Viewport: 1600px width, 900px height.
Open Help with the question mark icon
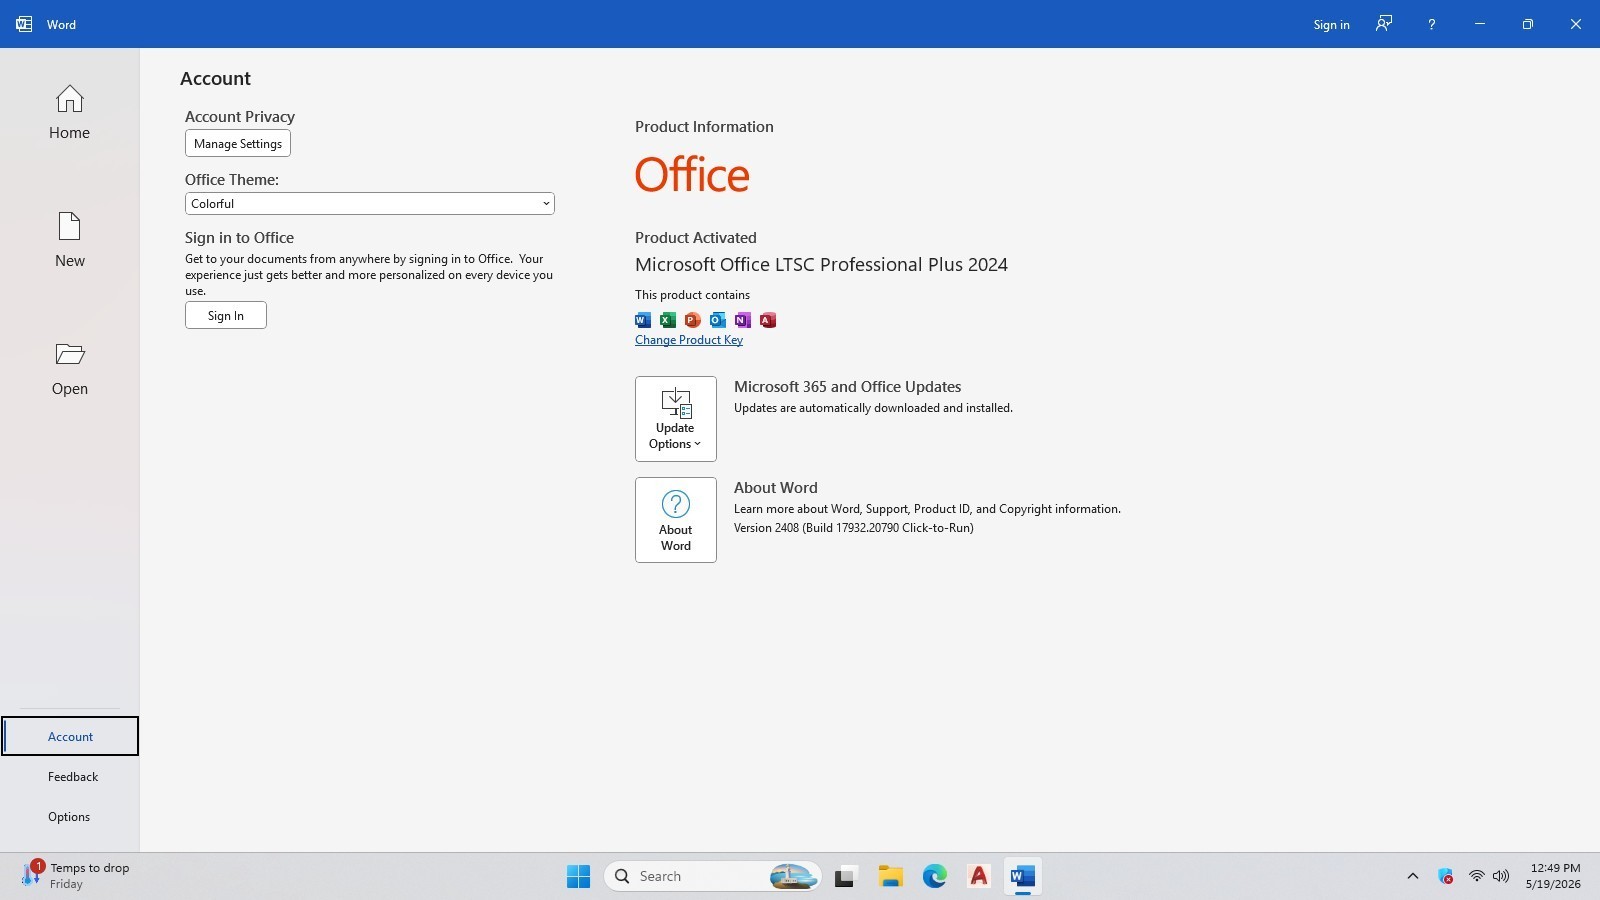pos(1432,24)
